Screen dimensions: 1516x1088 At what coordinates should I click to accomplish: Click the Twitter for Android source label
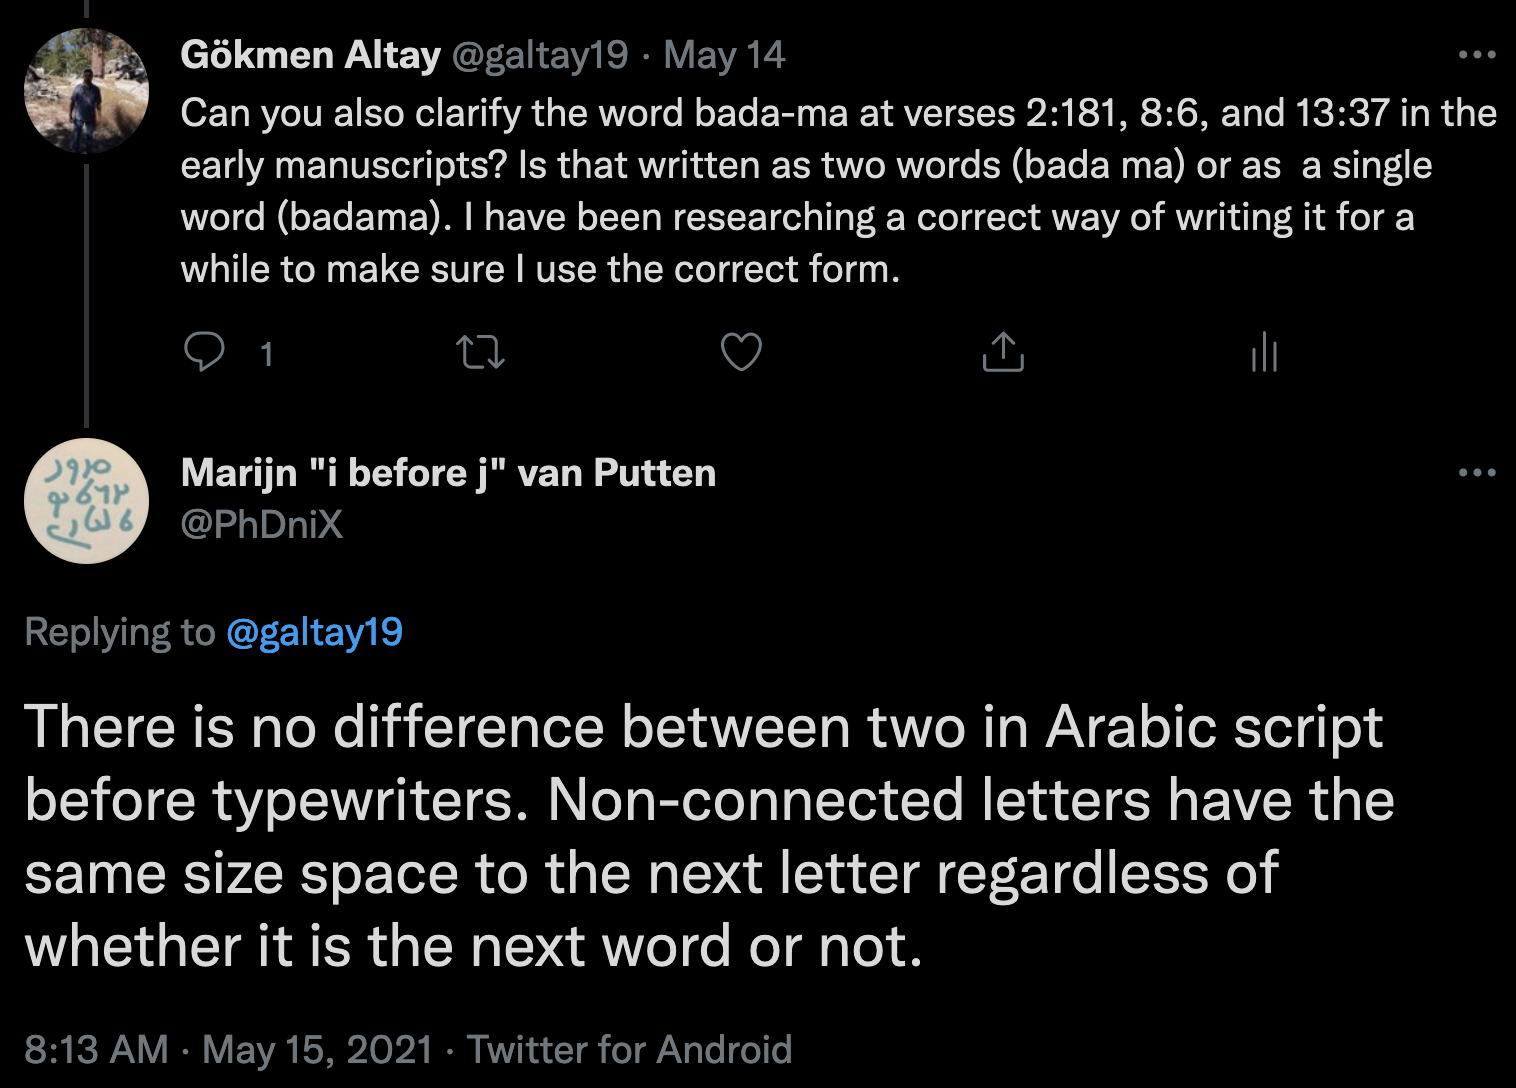pyautogui.click(x=629, y=1050)
